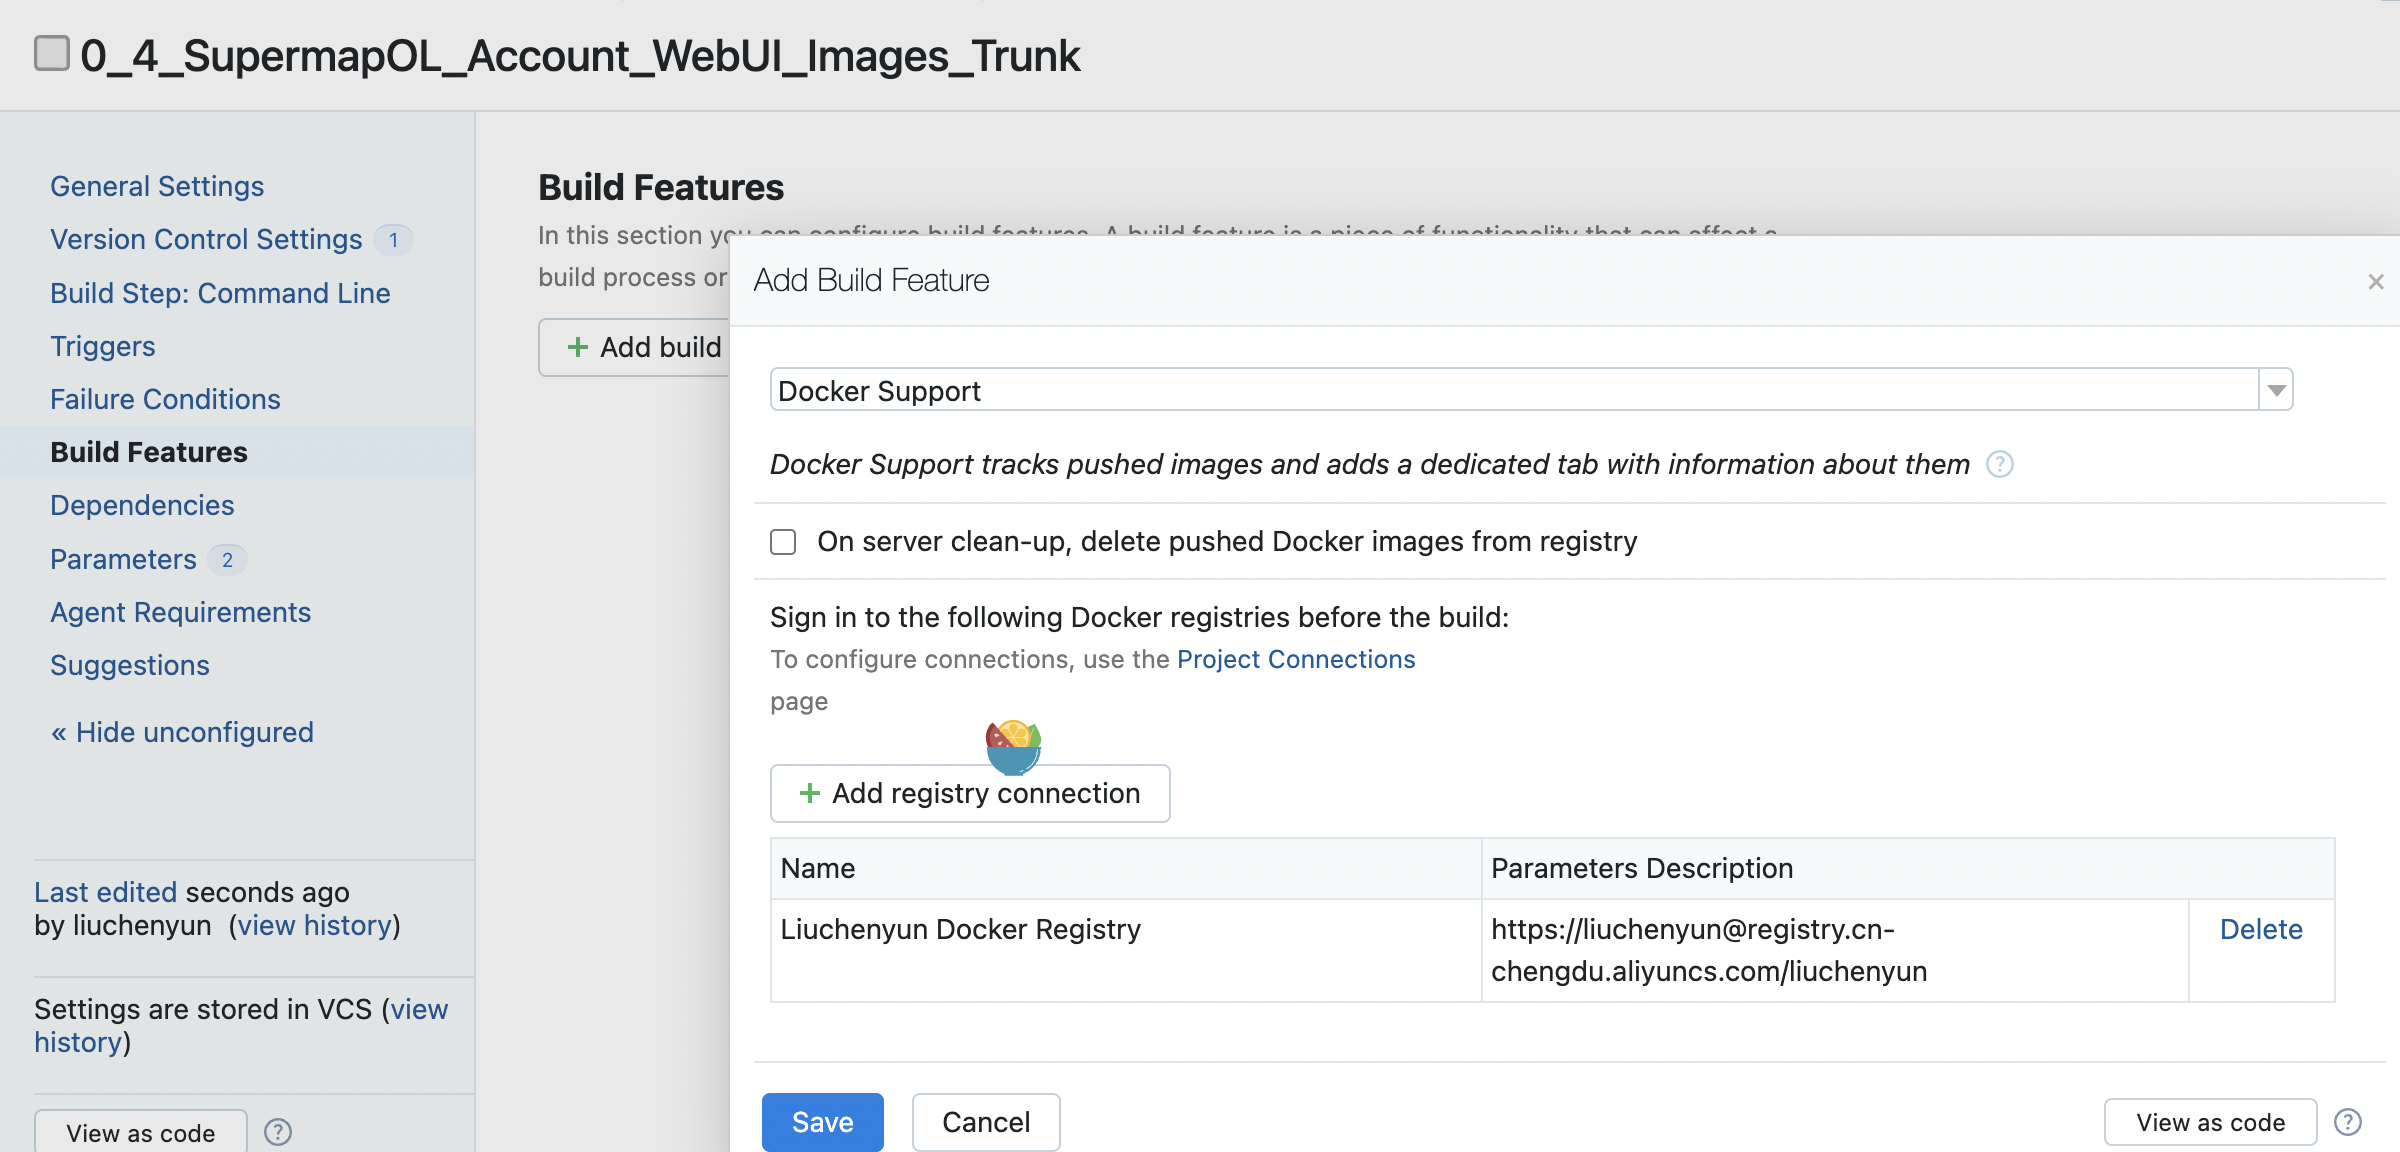
Task: Save the Docker Support build feature
Action: [822, 1122]
